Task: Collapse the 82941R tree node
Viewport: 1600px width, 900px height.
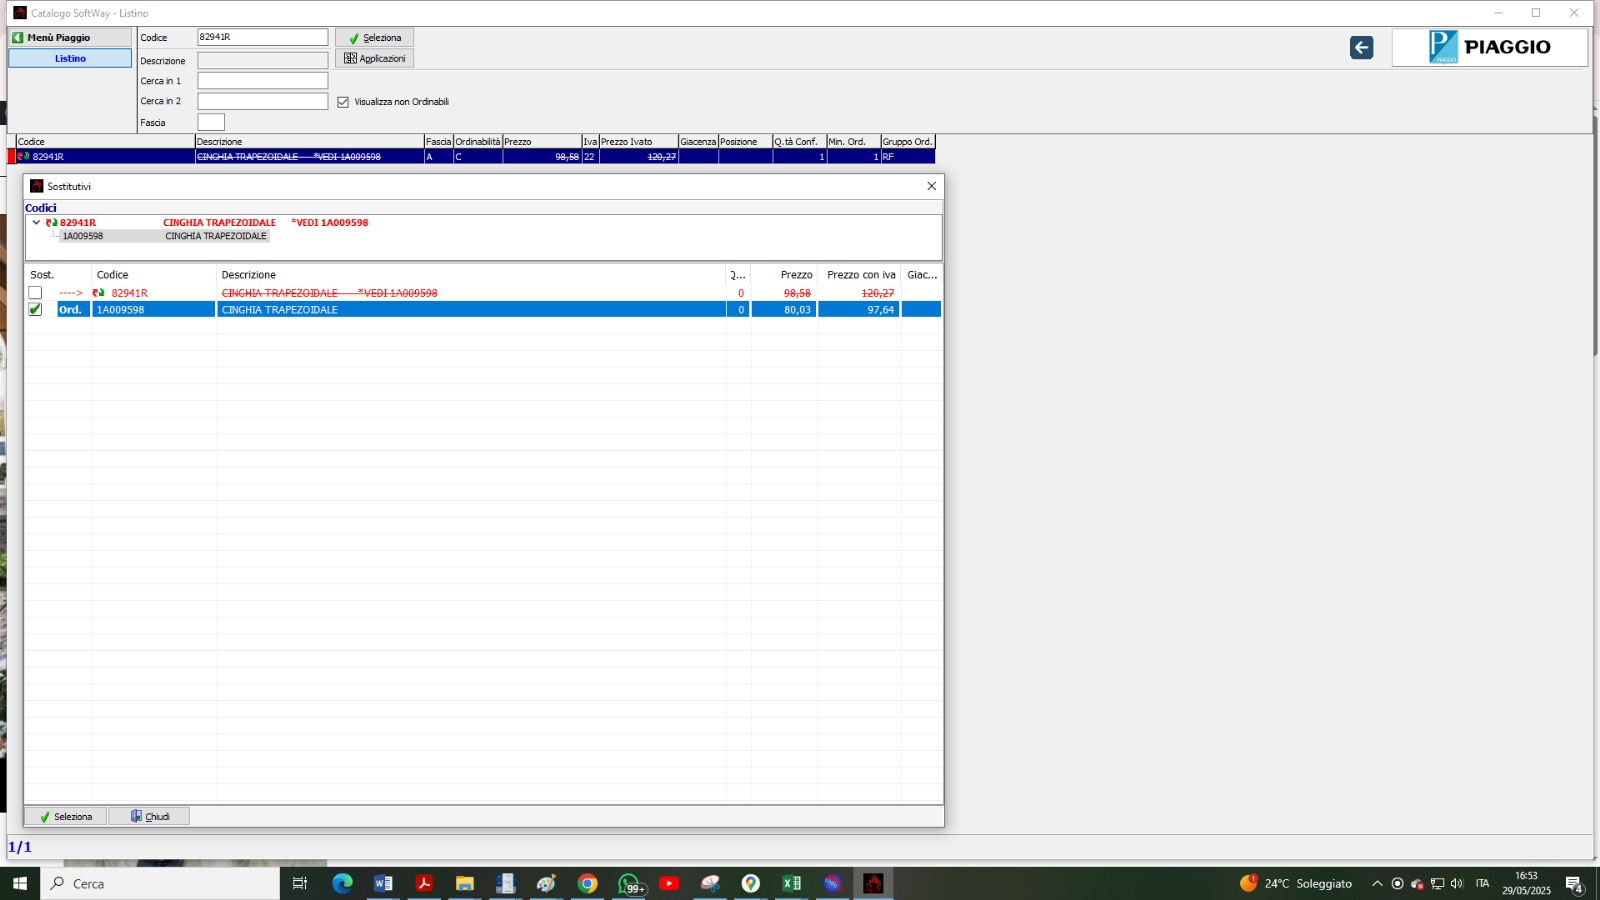Action: [36, 223]
